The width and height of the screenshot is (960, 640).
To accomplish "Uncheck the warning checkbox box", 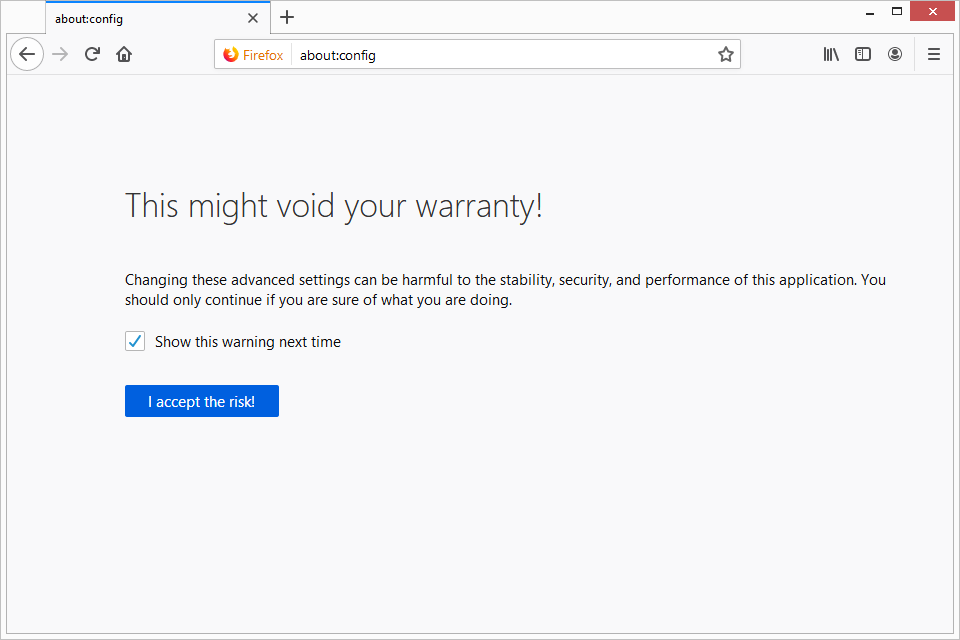I will 135,342.
